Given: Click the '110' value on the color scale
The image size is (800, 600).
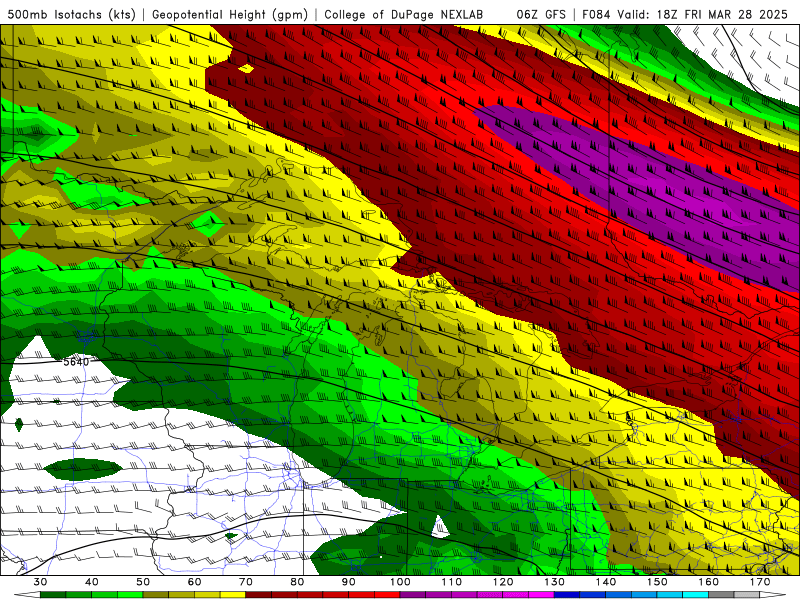Looking at the screenshot, I should [452, 582].
